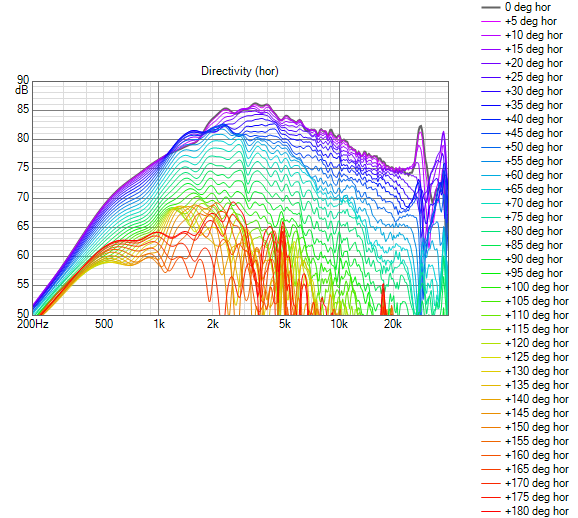Click the 'Directivity (hor)' chart title
578x518 pixels.
tap(240, 71)
